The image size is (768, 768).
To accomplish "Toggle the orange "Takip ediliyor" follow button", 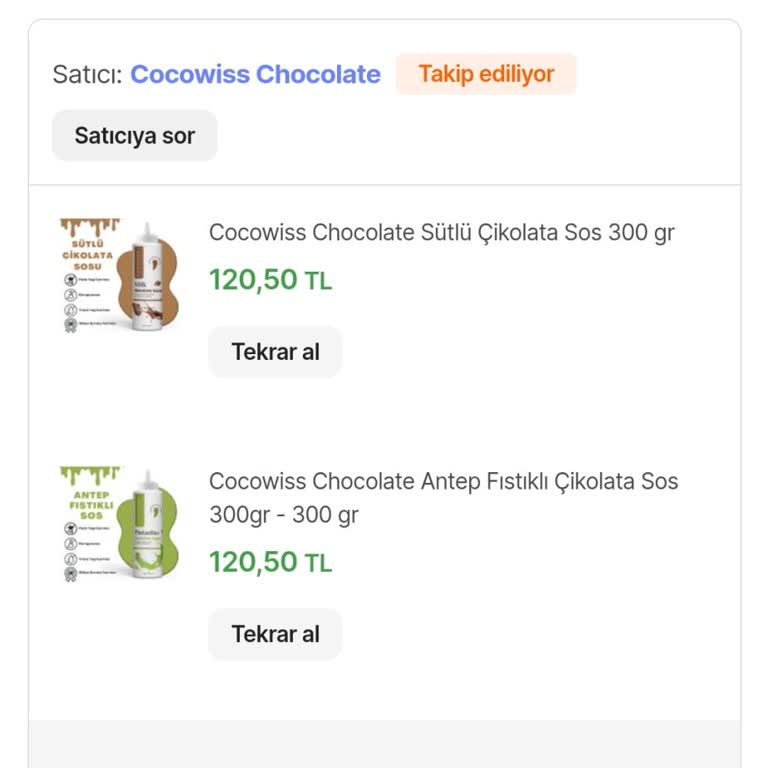I will coord(486,74).
